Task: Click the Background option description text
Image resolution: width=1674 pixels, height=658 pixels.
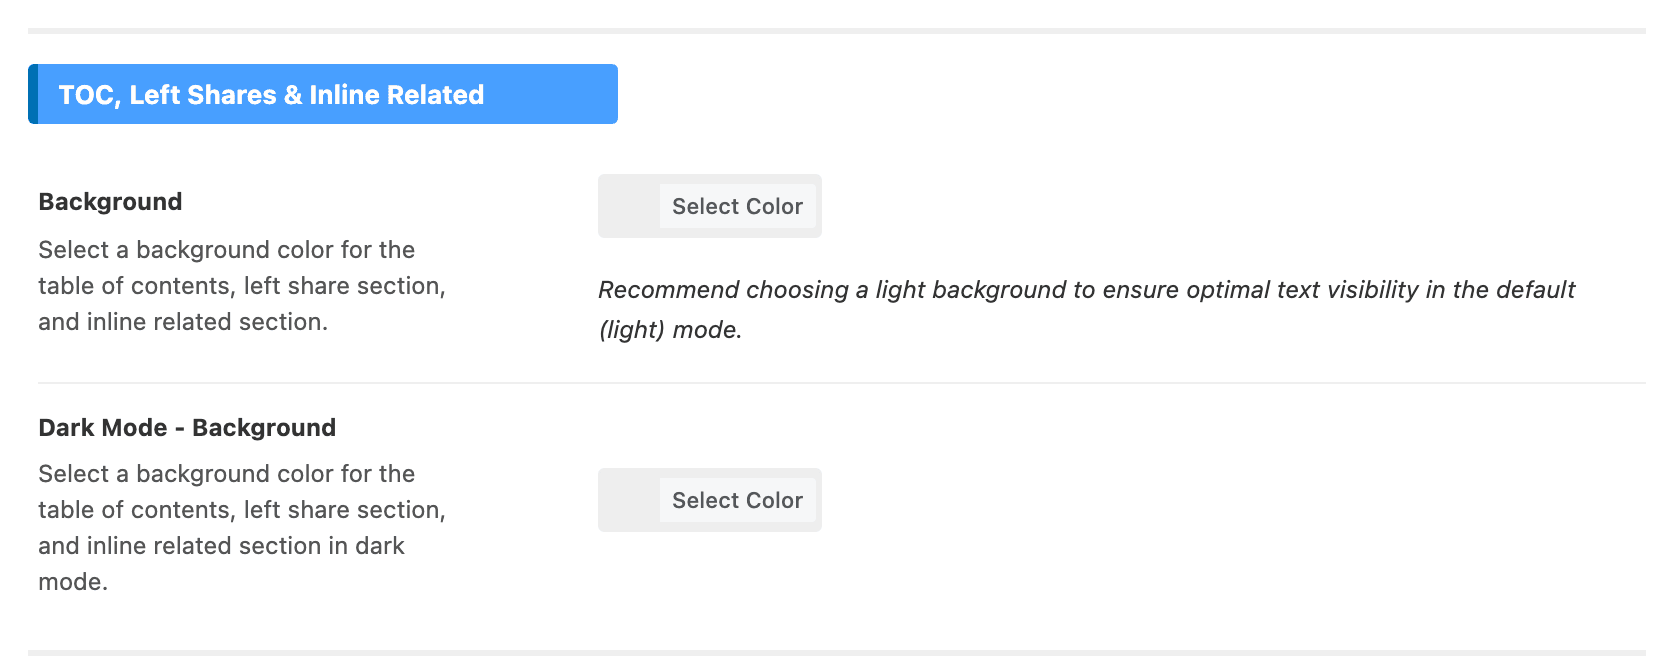Action: (242, 286)
